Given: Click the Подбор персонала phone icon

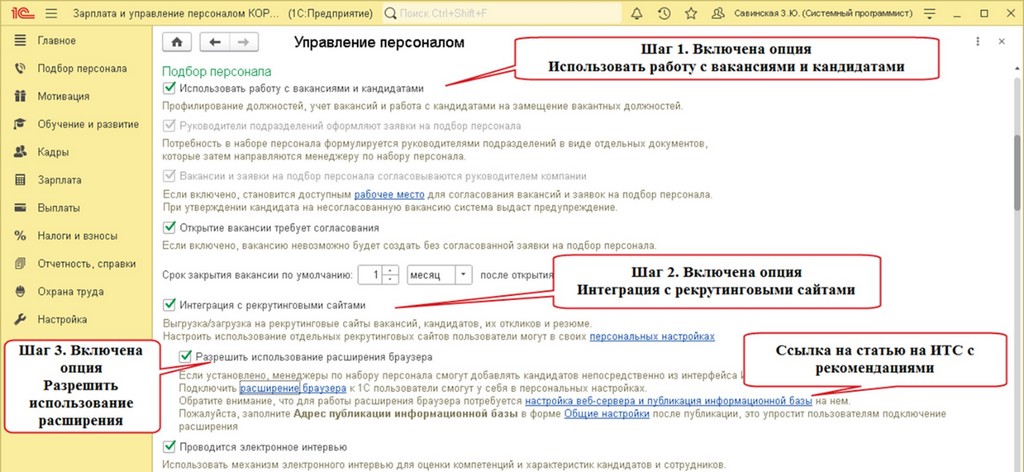Looking at the screenshot, I should coord(20,69).
